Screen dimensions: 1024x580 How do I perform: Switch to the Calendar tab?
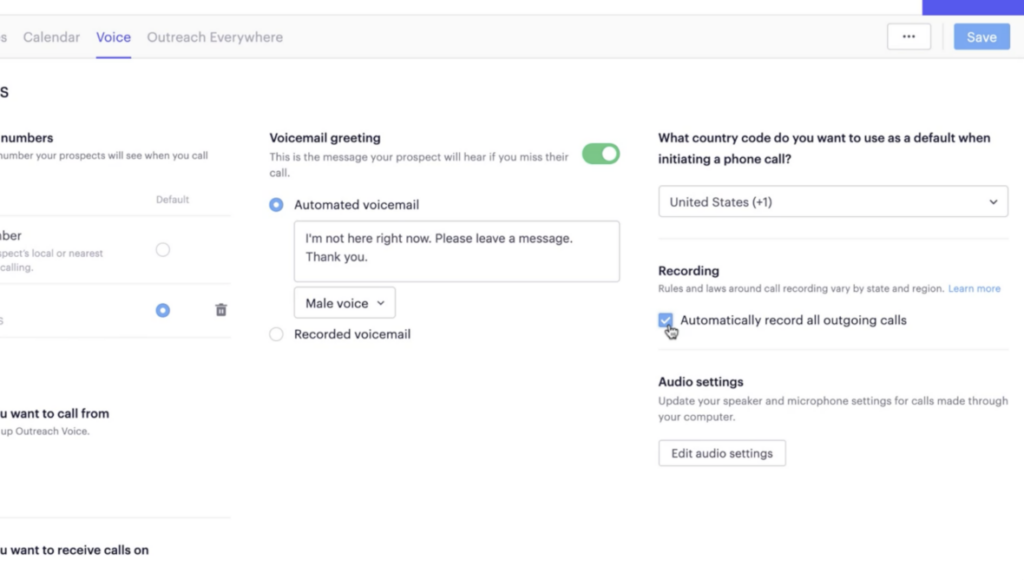tap(52, 37)
